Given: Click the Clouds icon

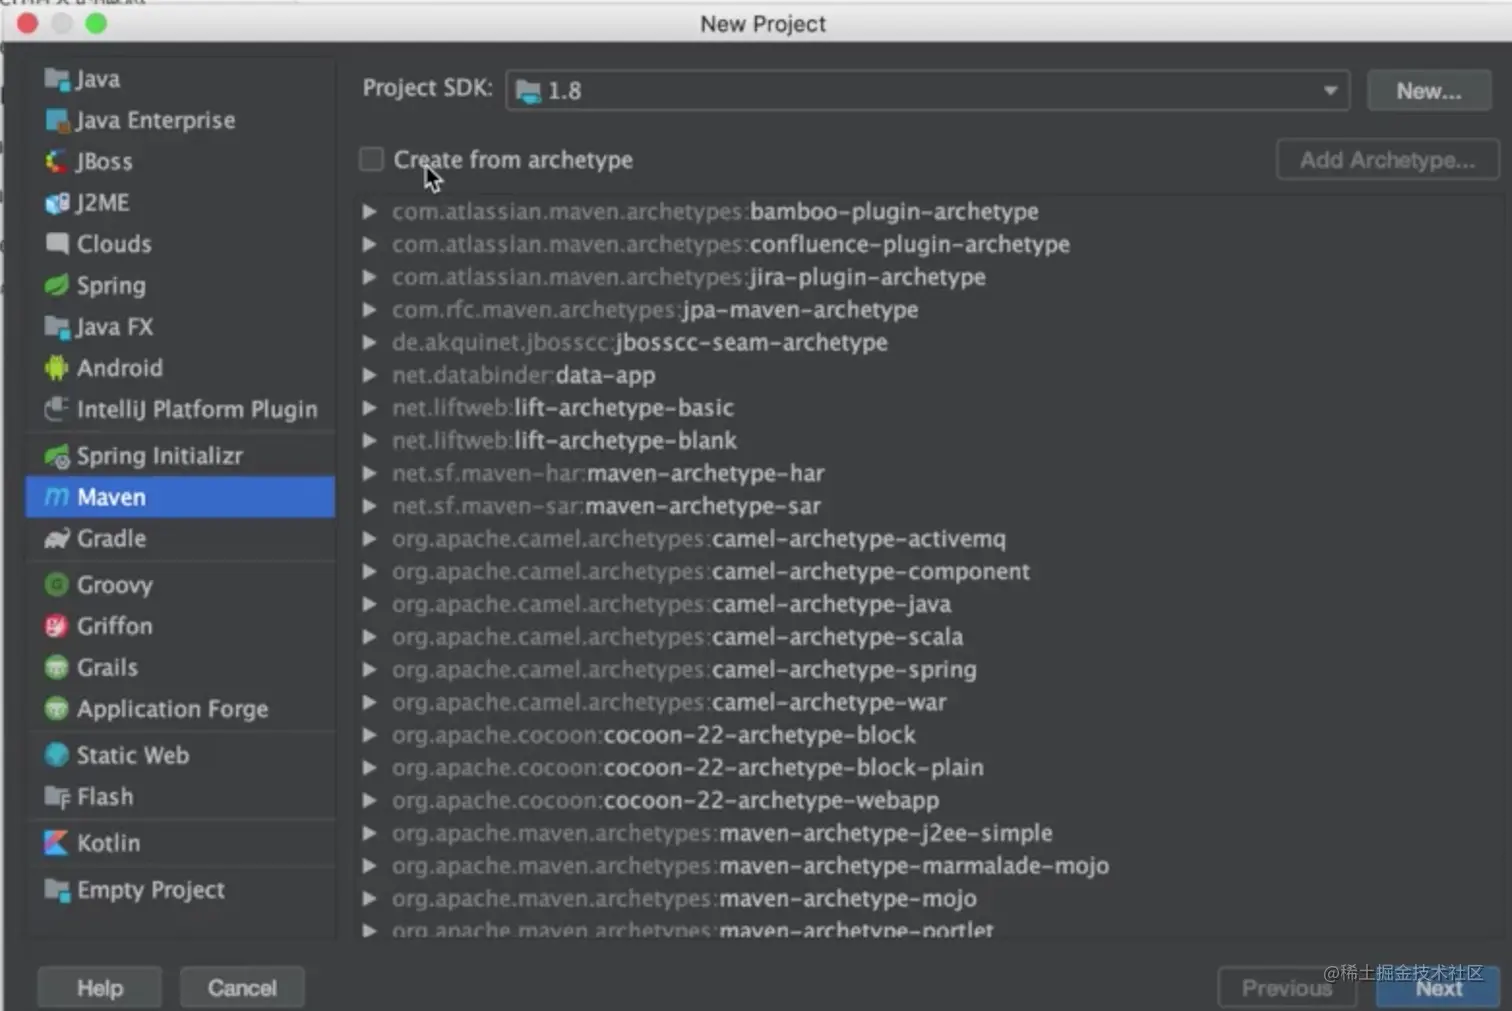Looking at the screenshot, I should (57, 244).
